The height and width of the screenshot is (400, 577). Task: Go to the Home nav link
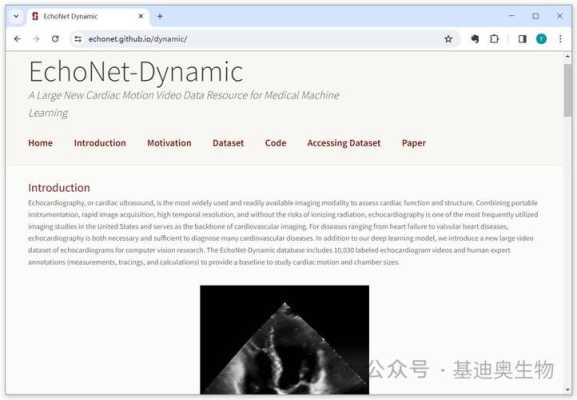[x=40, y=143]
